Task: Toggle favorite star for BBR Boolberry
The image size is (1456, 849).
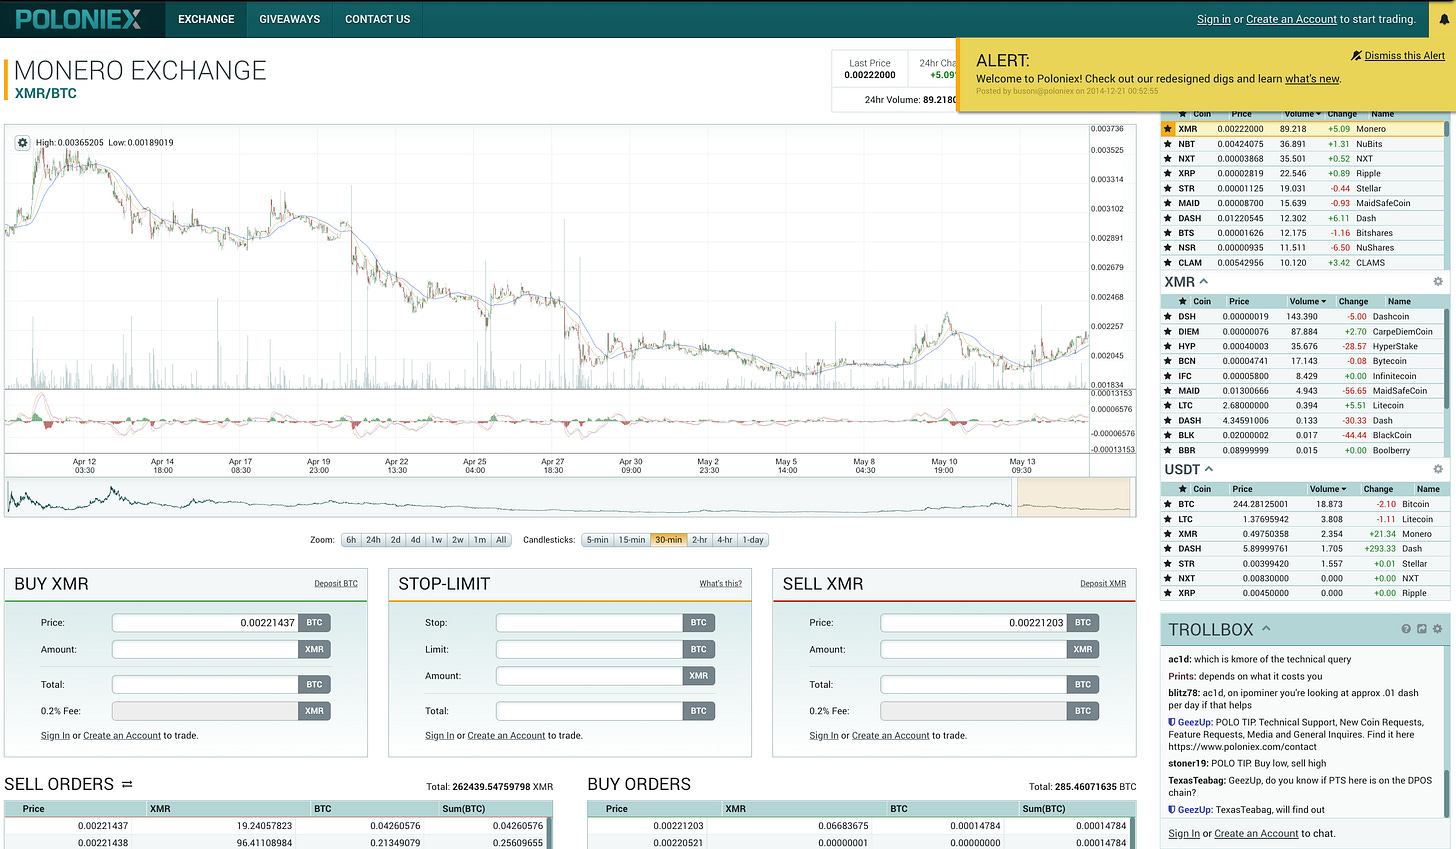Action: pos(1167,450)
